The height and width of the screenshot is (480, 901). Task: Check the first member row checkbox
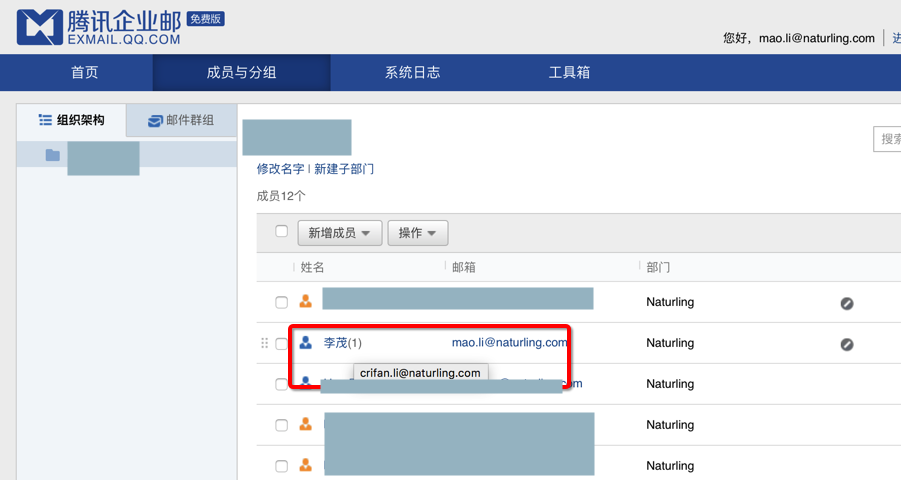(282, 302)
